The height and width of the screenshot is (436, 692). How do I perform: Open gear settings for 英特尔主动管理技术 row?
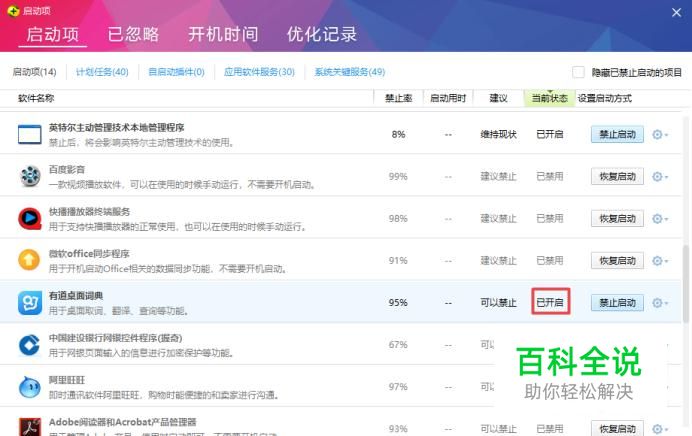[660, 135]
